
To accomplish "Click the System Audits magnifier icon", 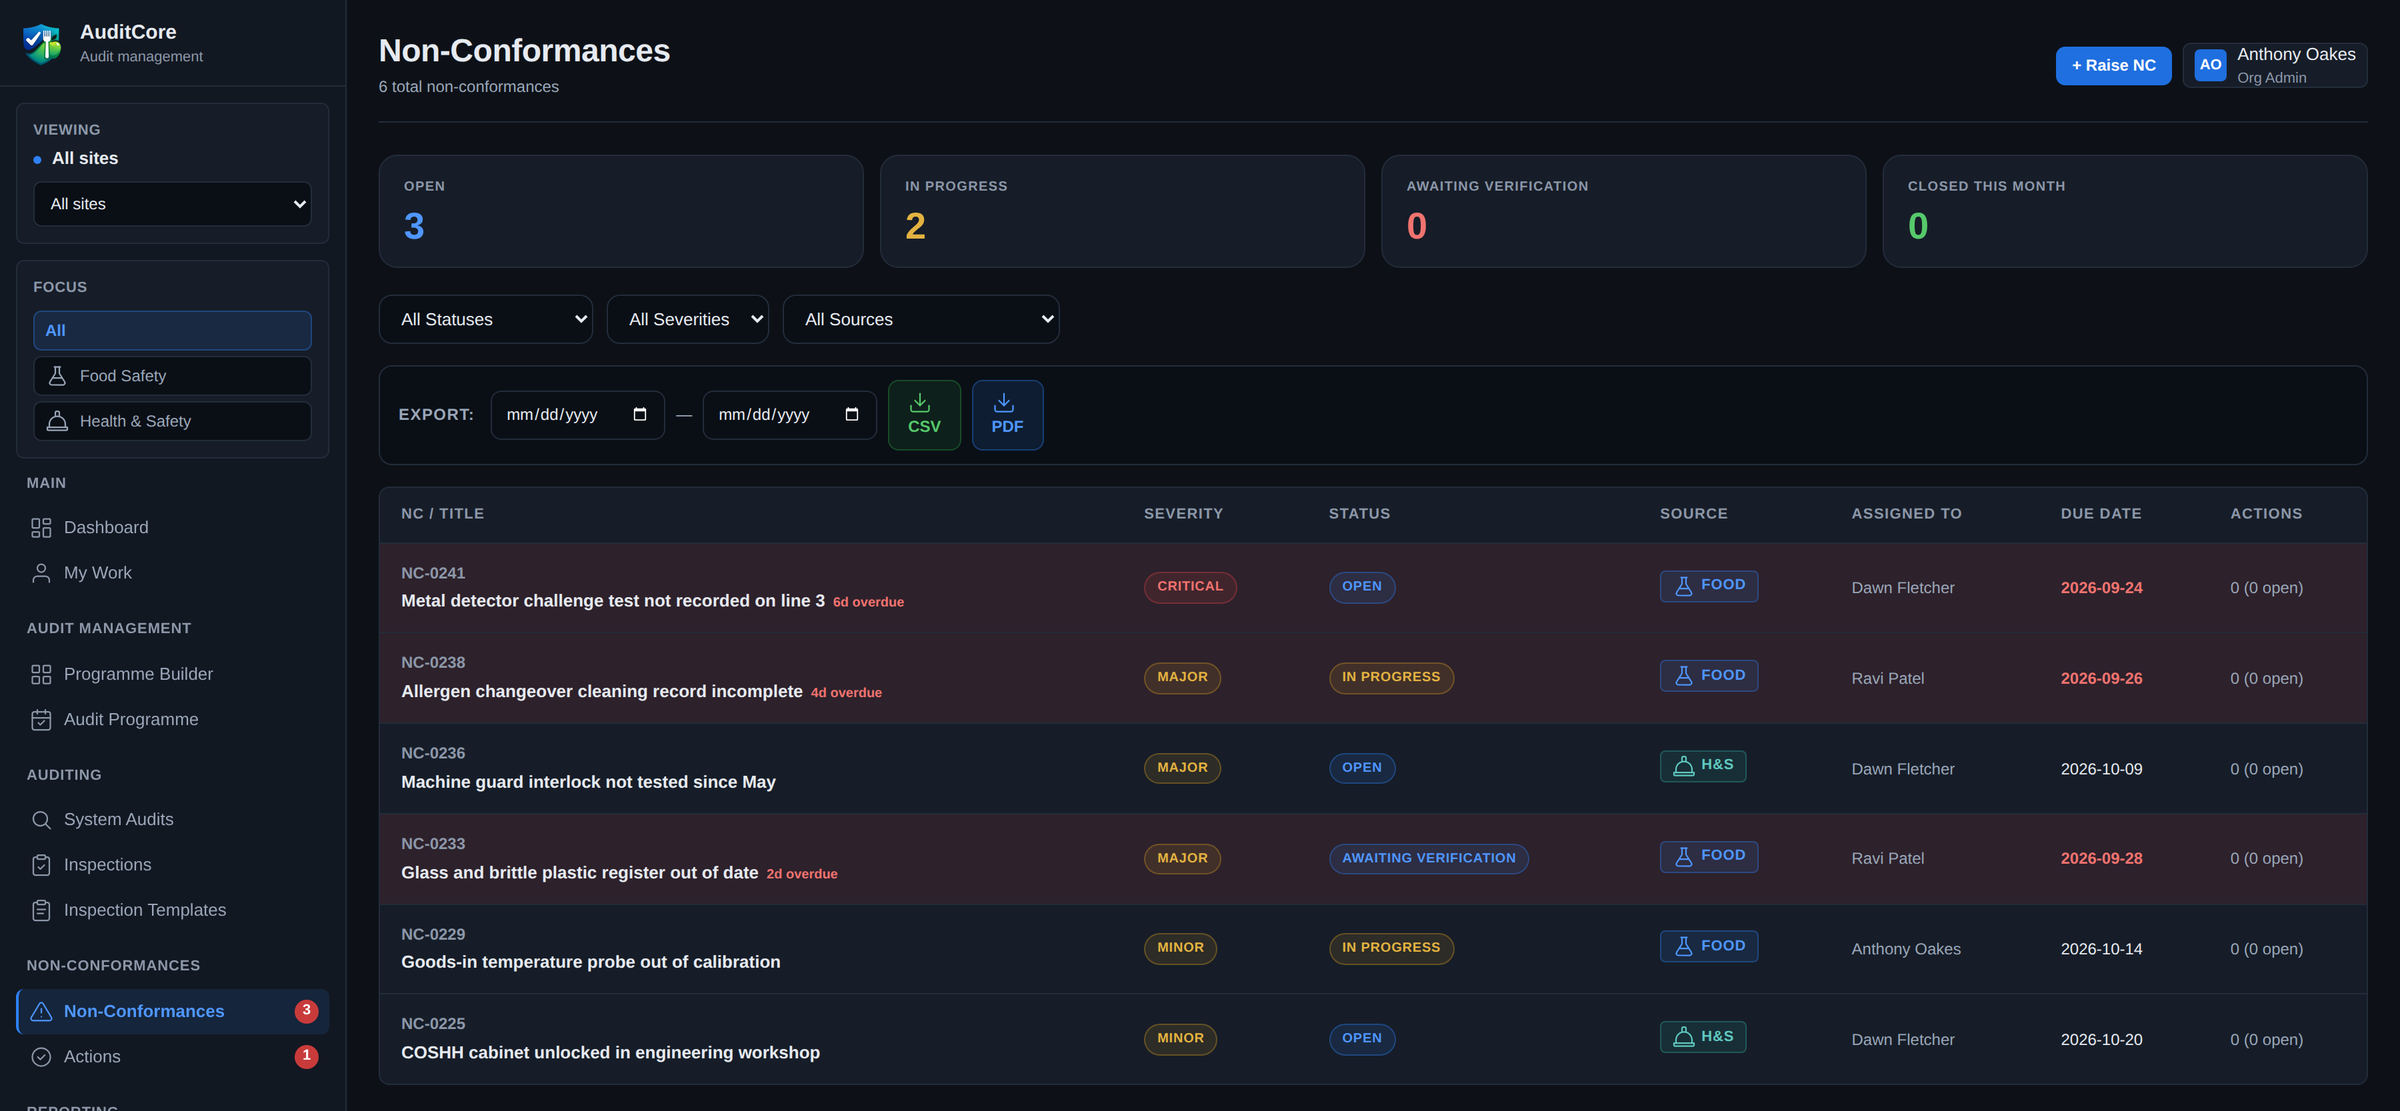I will pos(41,820).
